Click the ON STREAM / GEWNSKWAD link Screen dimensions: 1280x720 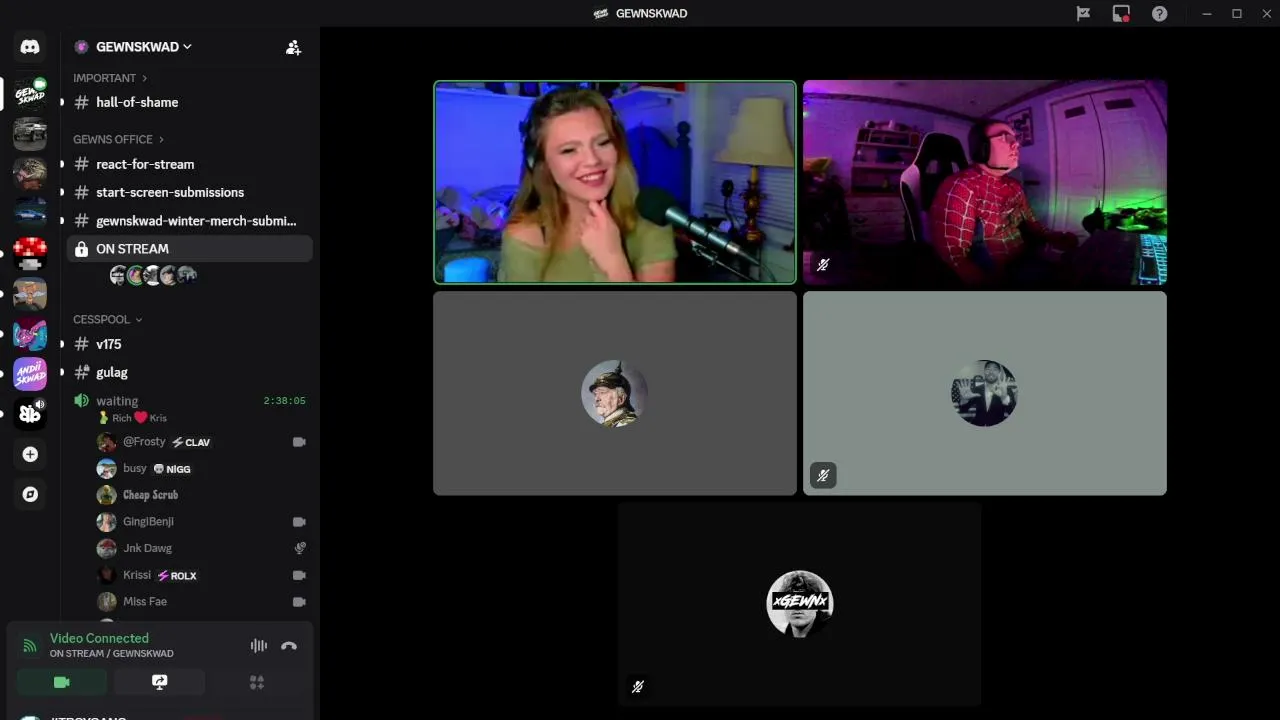112,654
